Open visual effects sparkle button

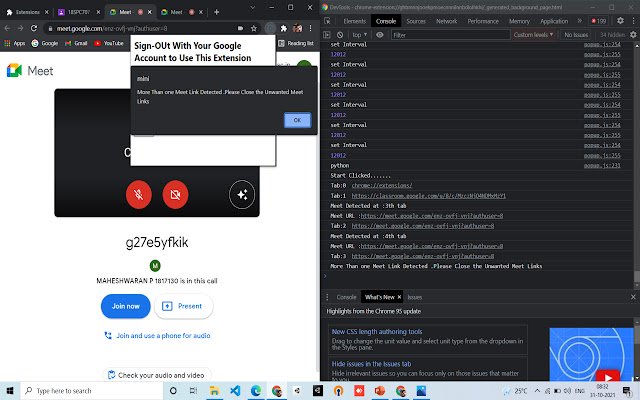242,195
